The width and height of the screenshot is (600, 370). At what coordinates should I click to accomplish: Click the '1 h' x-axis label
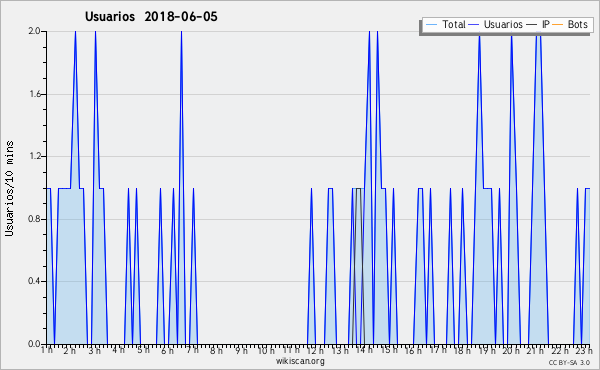47,350
